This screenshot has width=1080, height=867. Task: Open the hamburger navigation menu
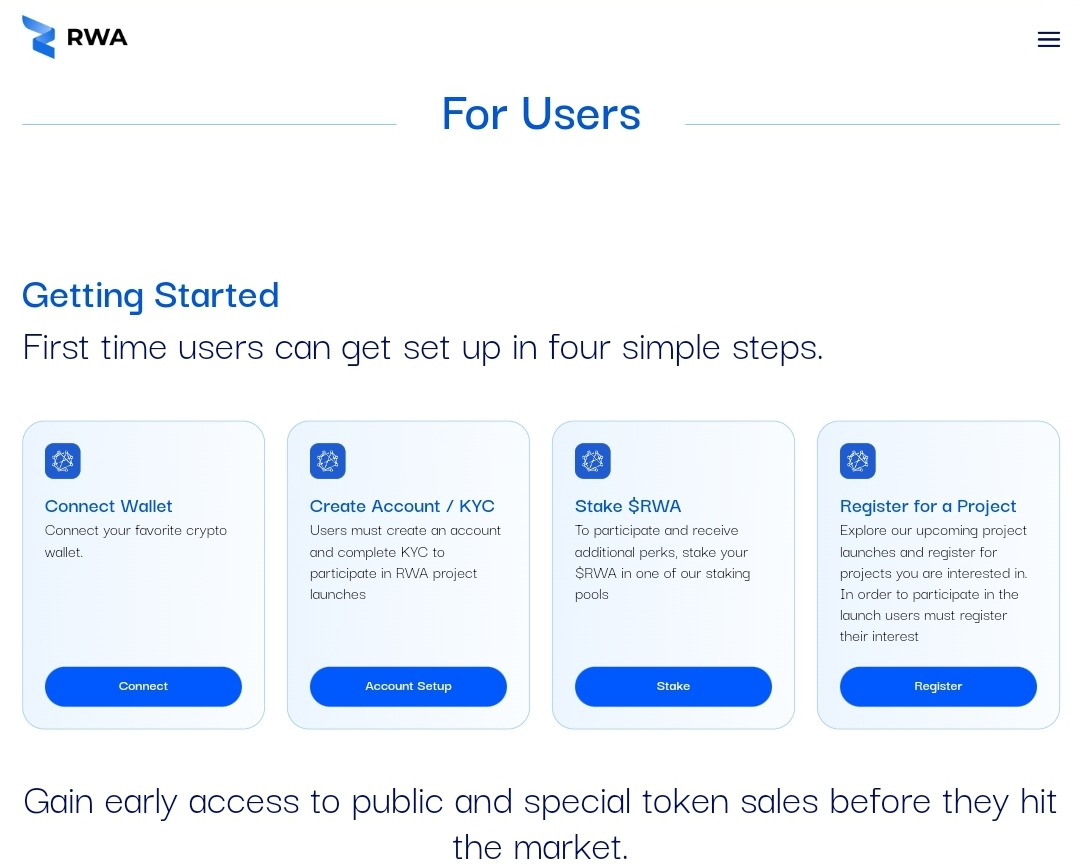coord(1048,40)
